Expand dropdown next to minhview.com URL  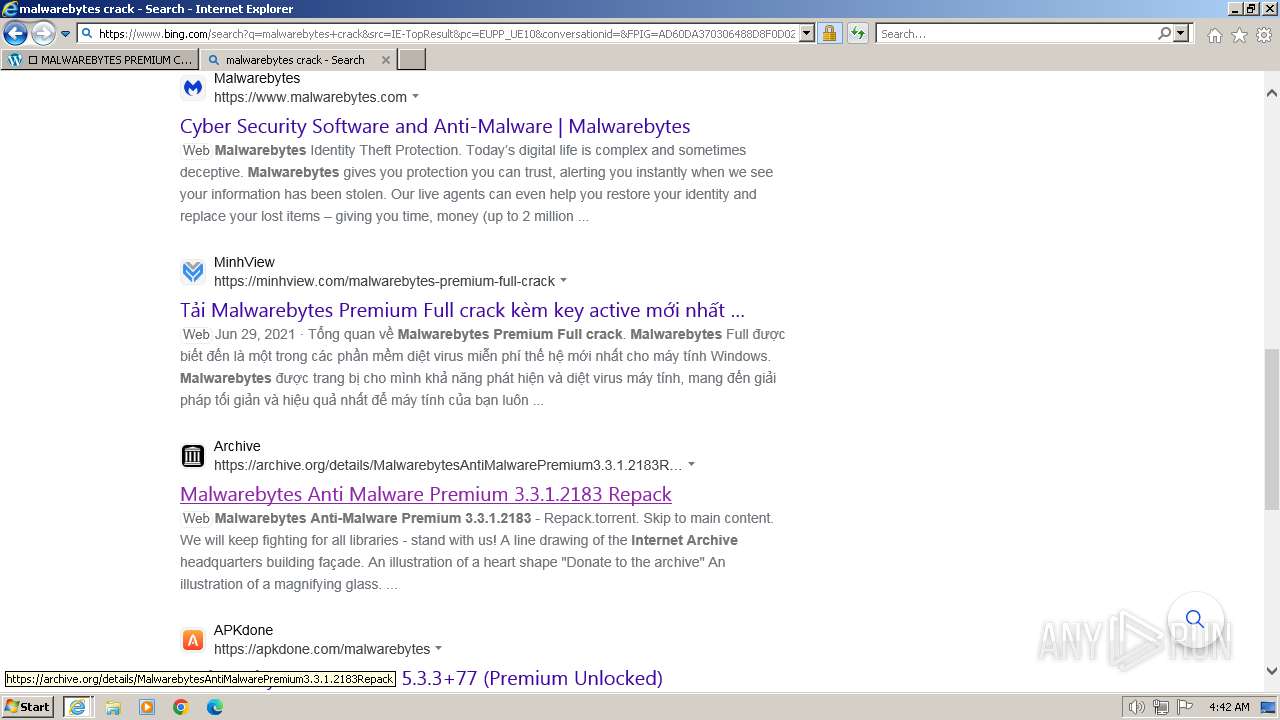(563, 281)
